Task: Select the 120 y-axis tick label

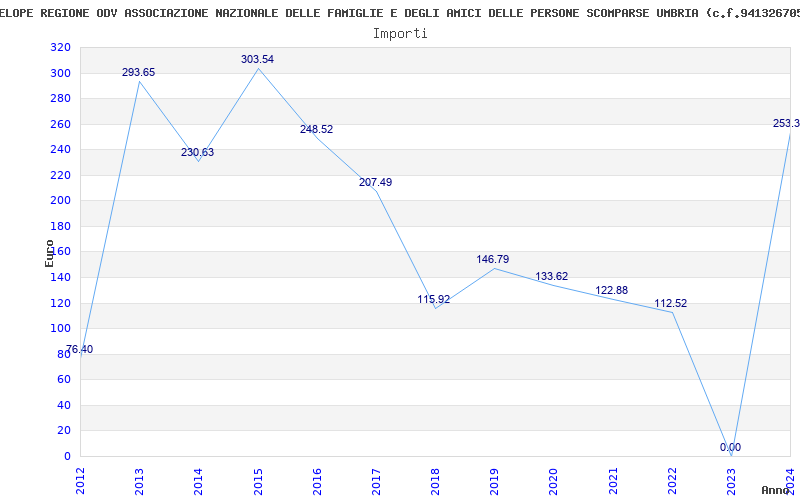Action: tap(60, 303)
